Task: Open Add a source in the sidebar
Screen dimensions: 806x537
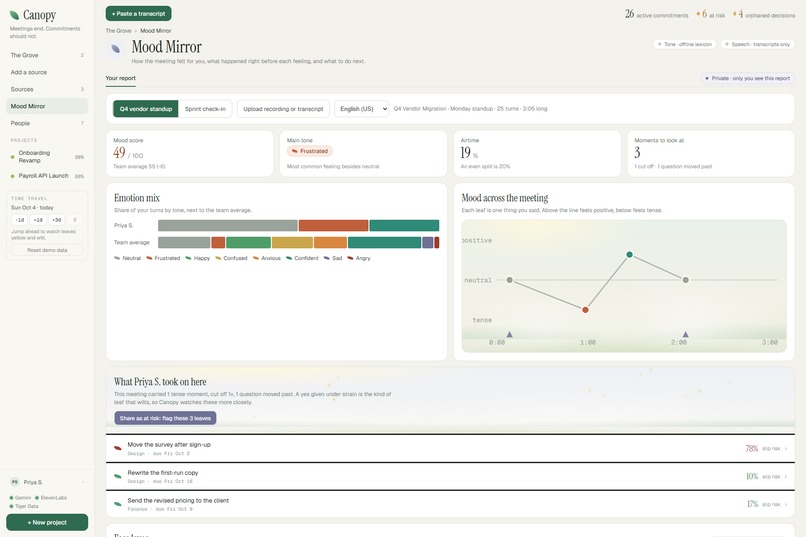Action: [x=47, y=72]
